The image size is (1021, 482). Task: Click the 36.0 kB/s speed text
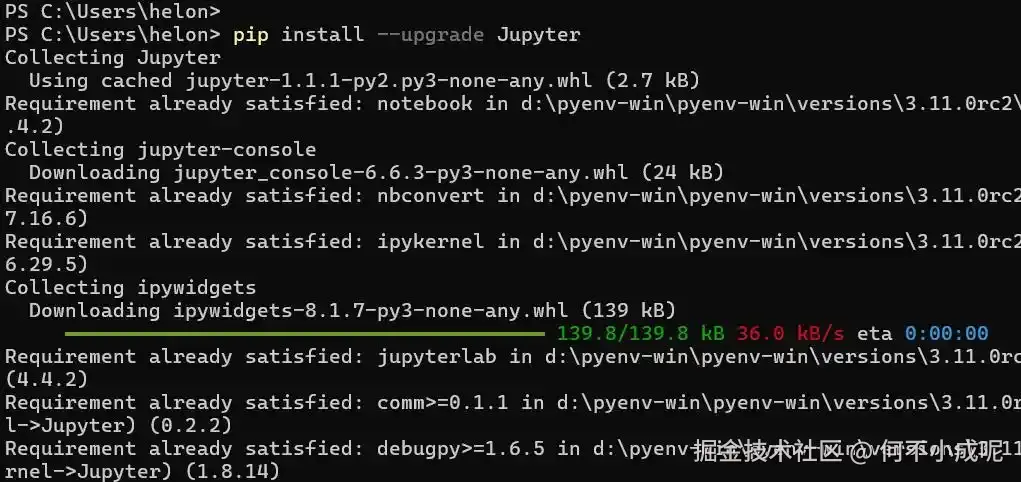click(x=790, y=333)
